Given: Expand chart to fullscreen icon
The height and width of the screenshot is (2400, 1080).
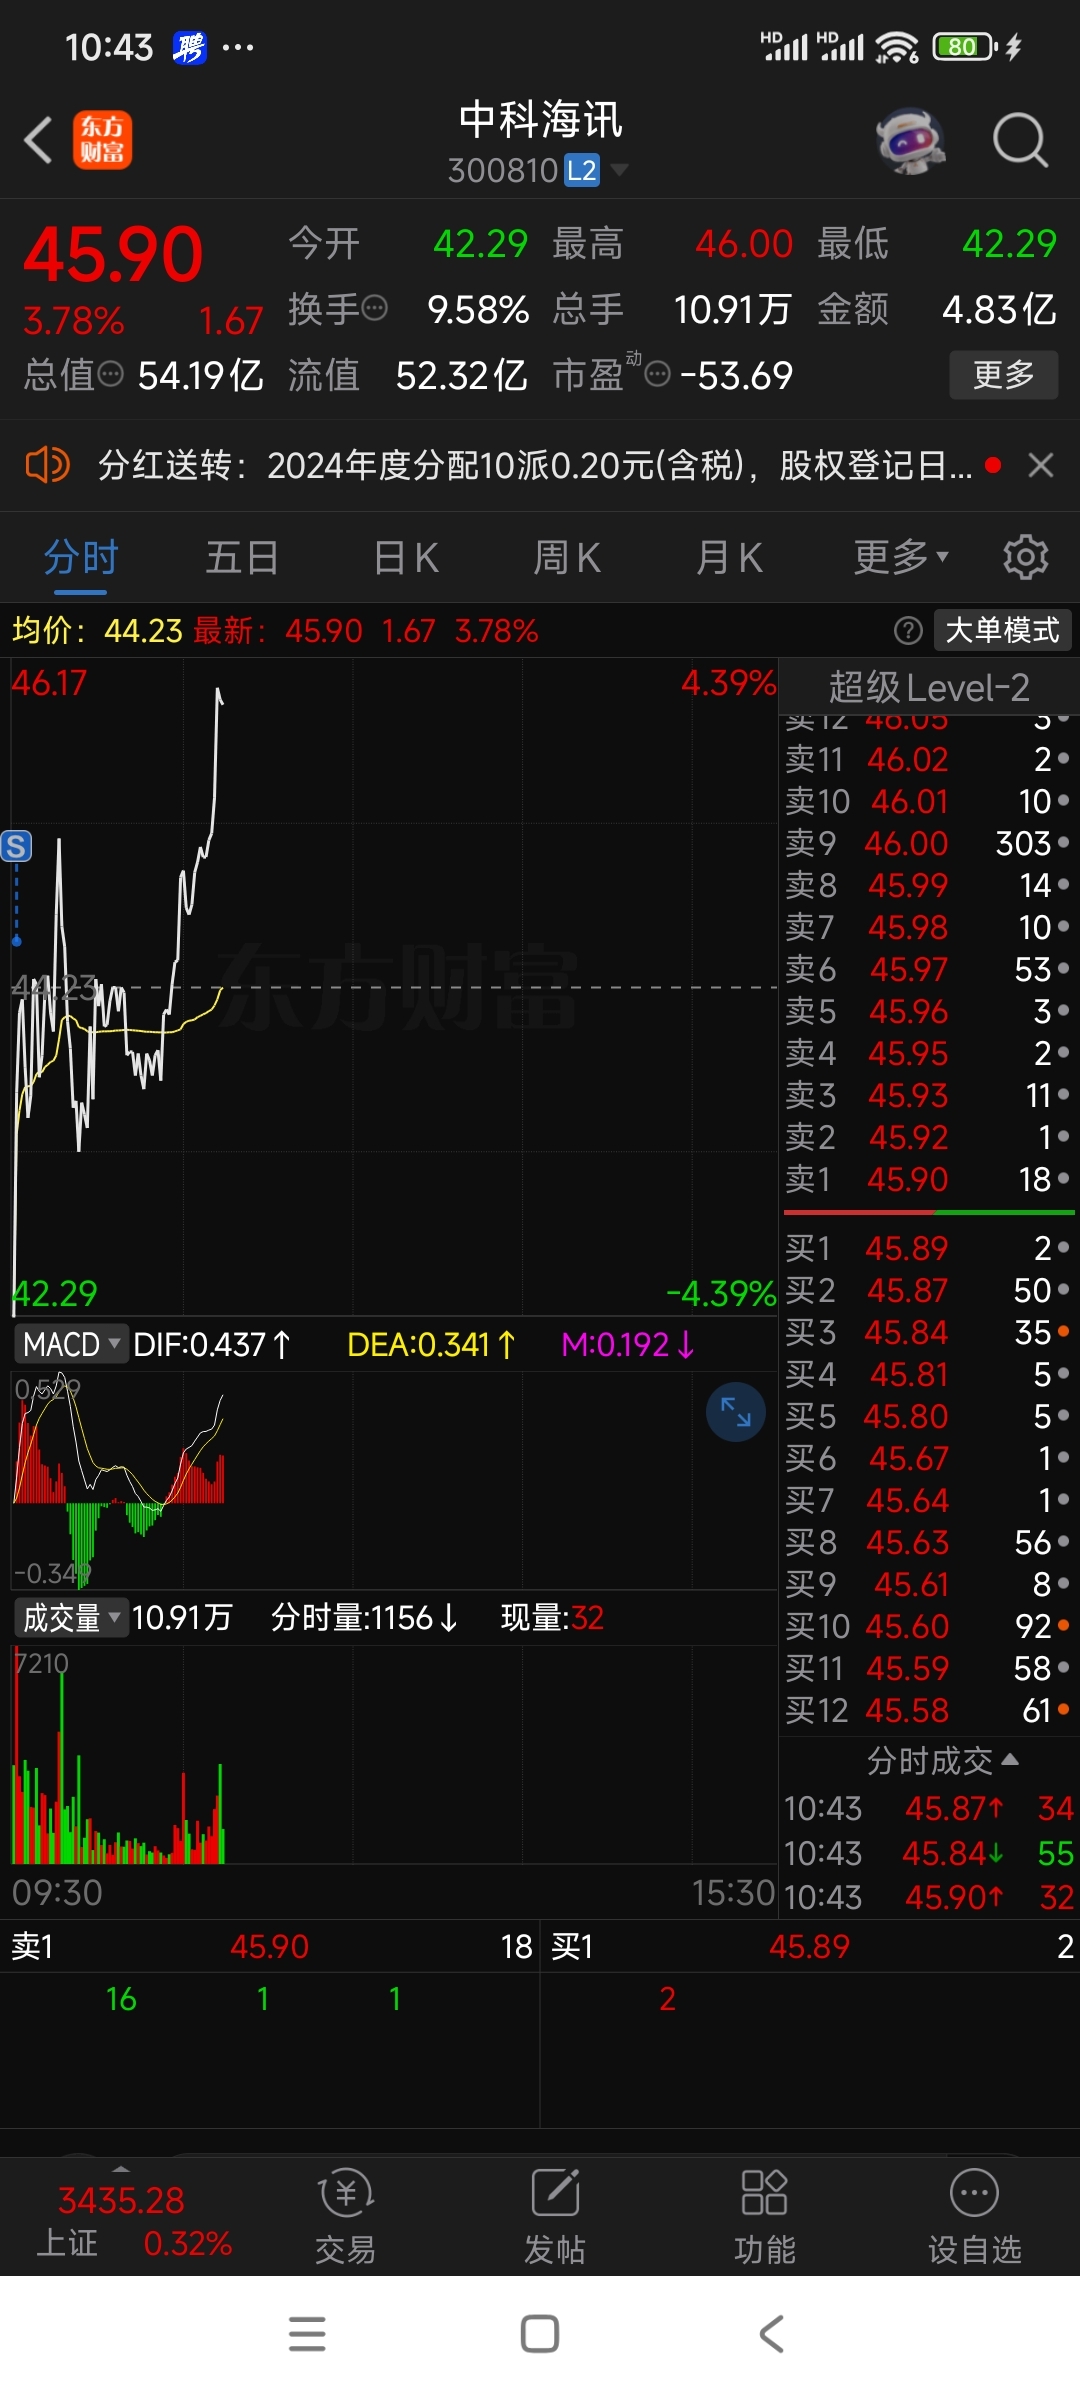Looking at the screenshot, I should coord(736,1411).
